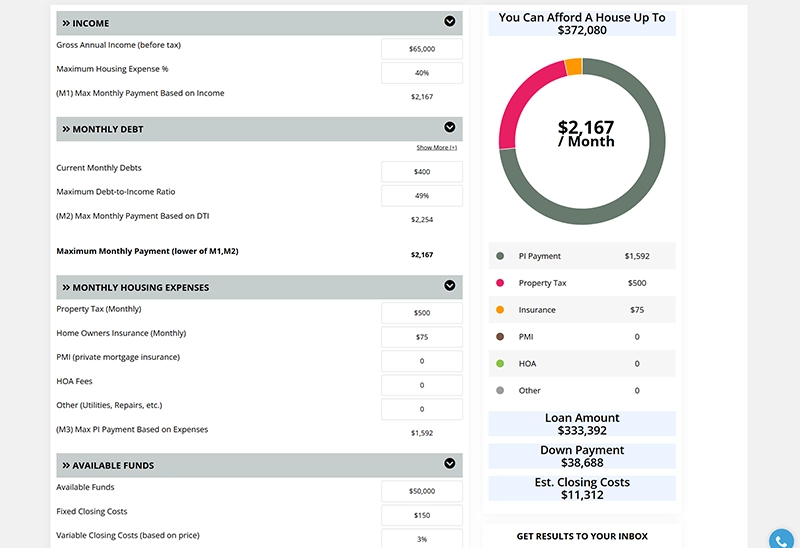This screenshot has width=800, height=548.
Task: Select the Current Monthly Debts input
Action: 422,172
